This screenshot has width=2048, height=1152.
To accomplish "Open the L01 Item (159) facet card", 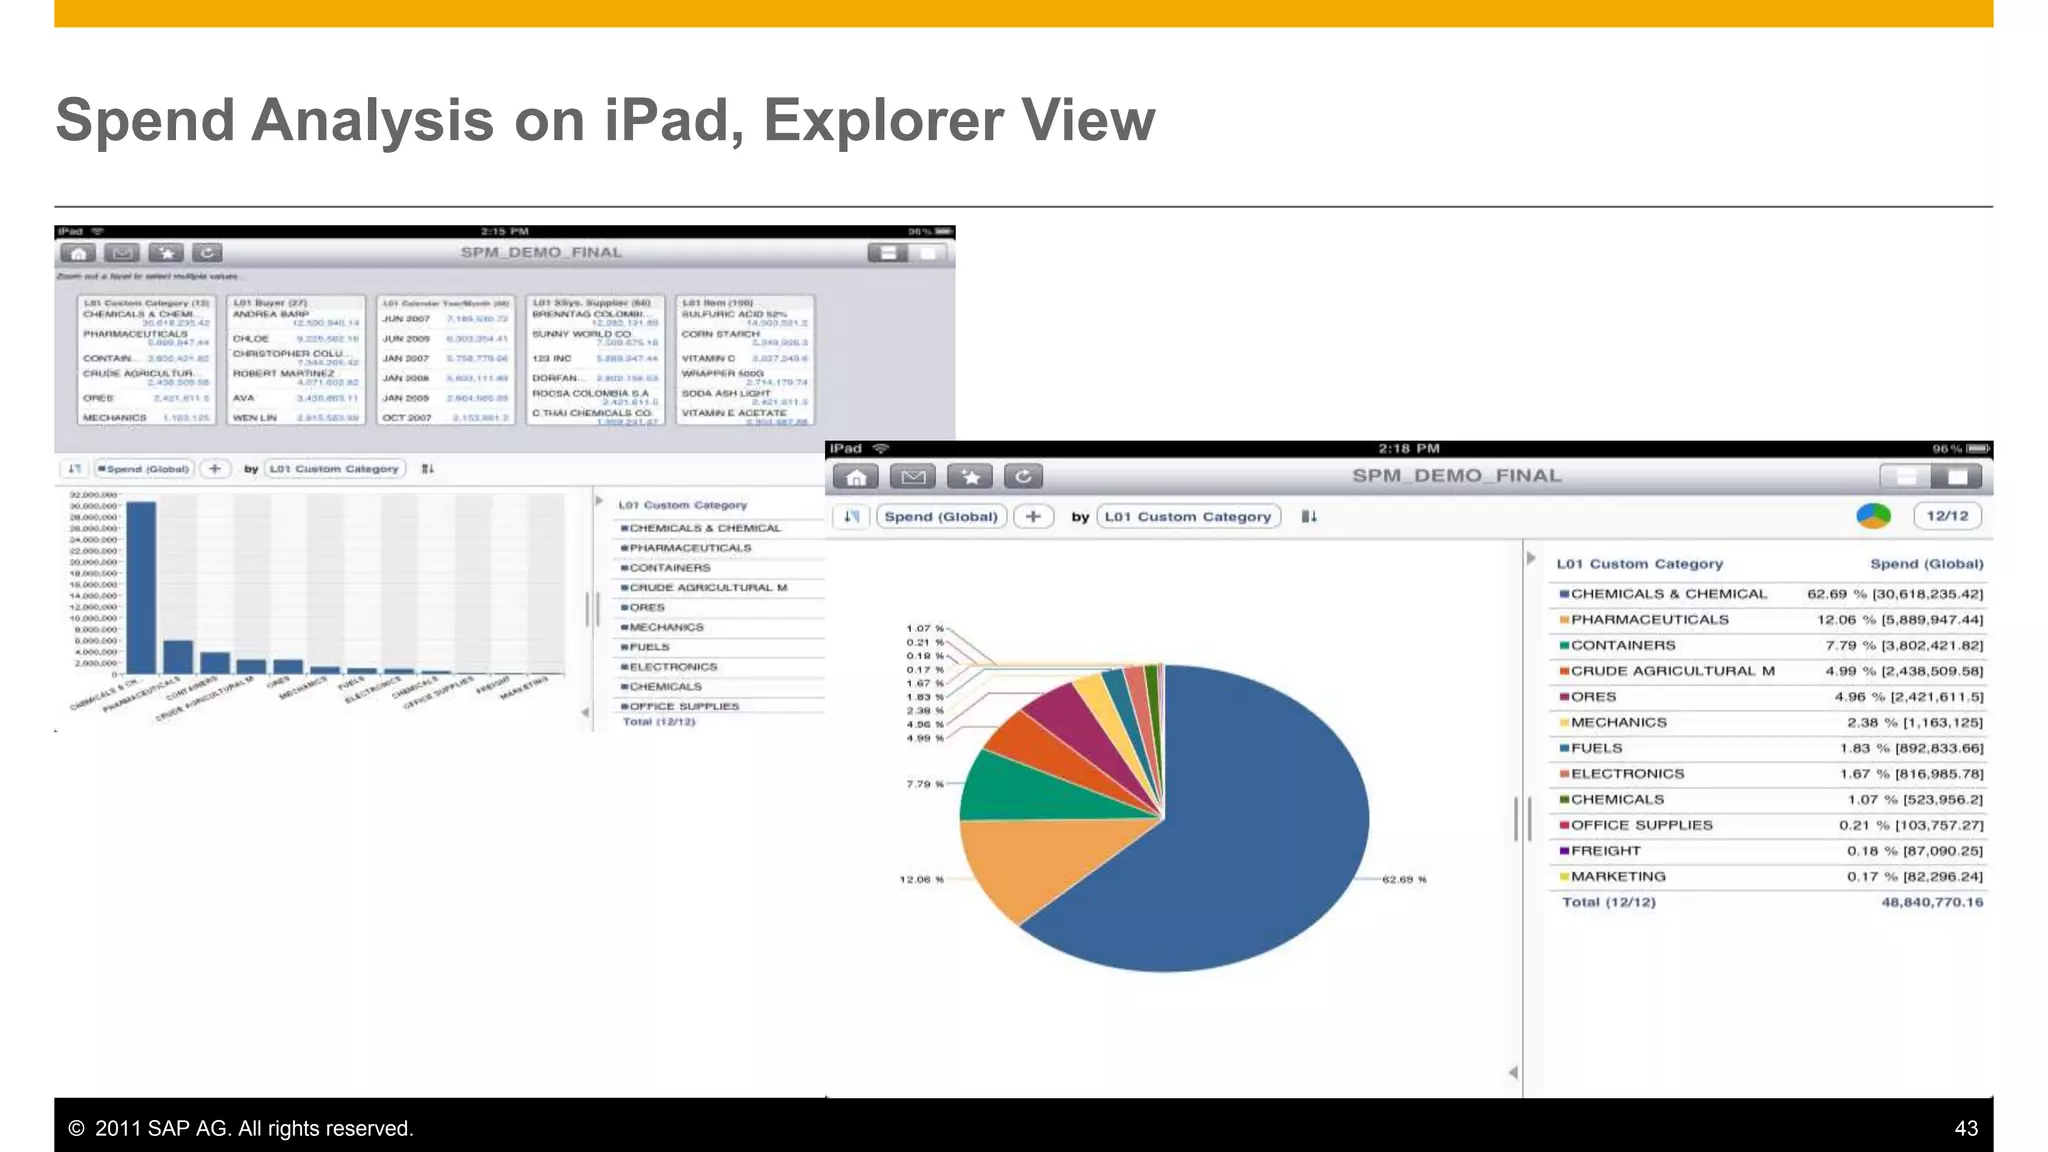I will point(745,360).
